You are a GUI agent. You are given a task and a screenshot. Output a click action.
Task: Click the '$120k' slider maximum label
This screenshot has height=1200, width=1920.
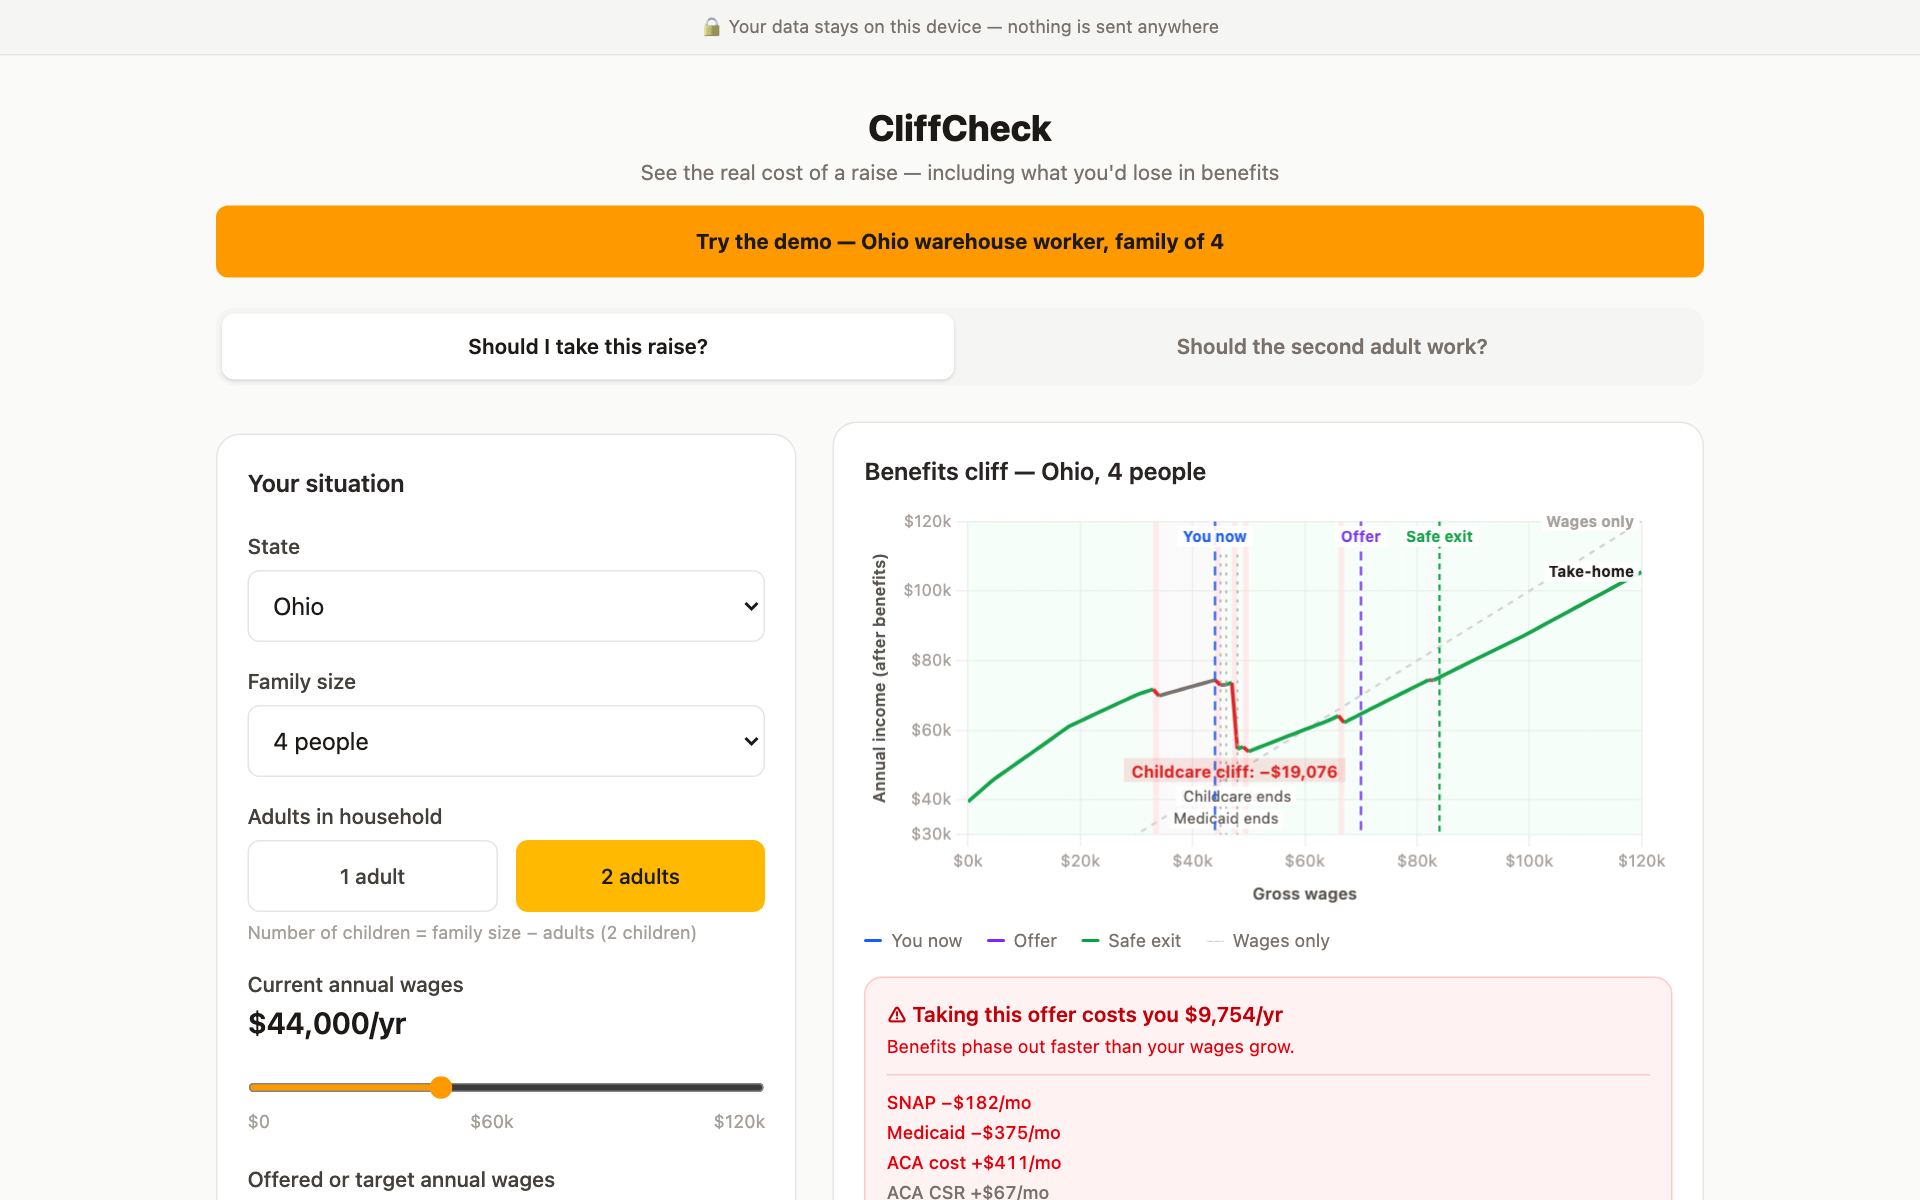point(739,1122)
